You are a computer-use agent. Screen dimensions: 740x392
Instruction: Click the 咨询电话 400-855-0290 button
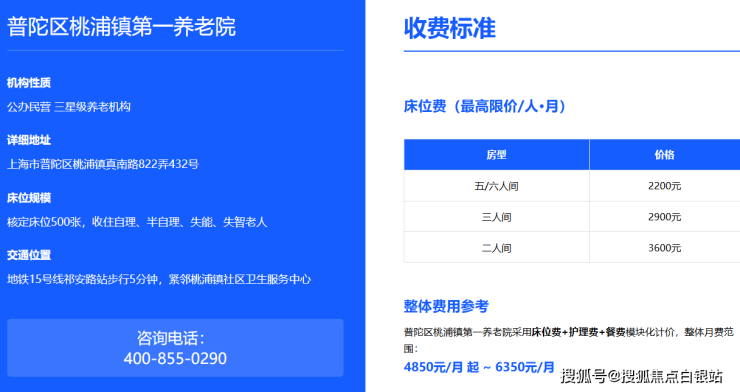point(175,348)
